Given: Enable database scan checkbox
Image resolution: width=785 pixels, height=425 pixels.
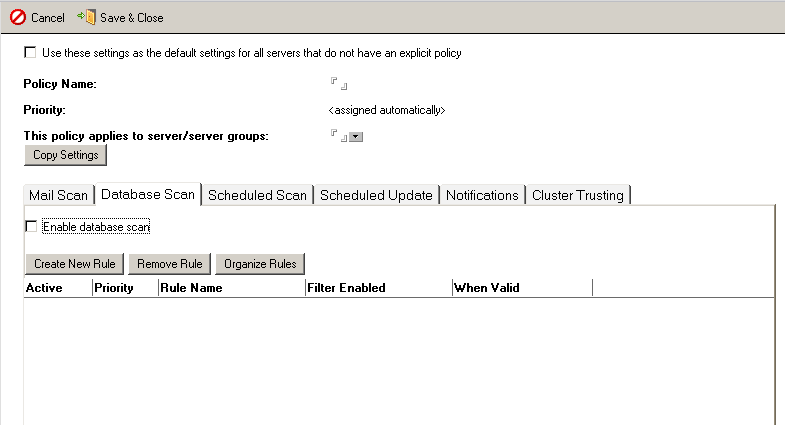Looking at the screenshot, I should 31,227.
